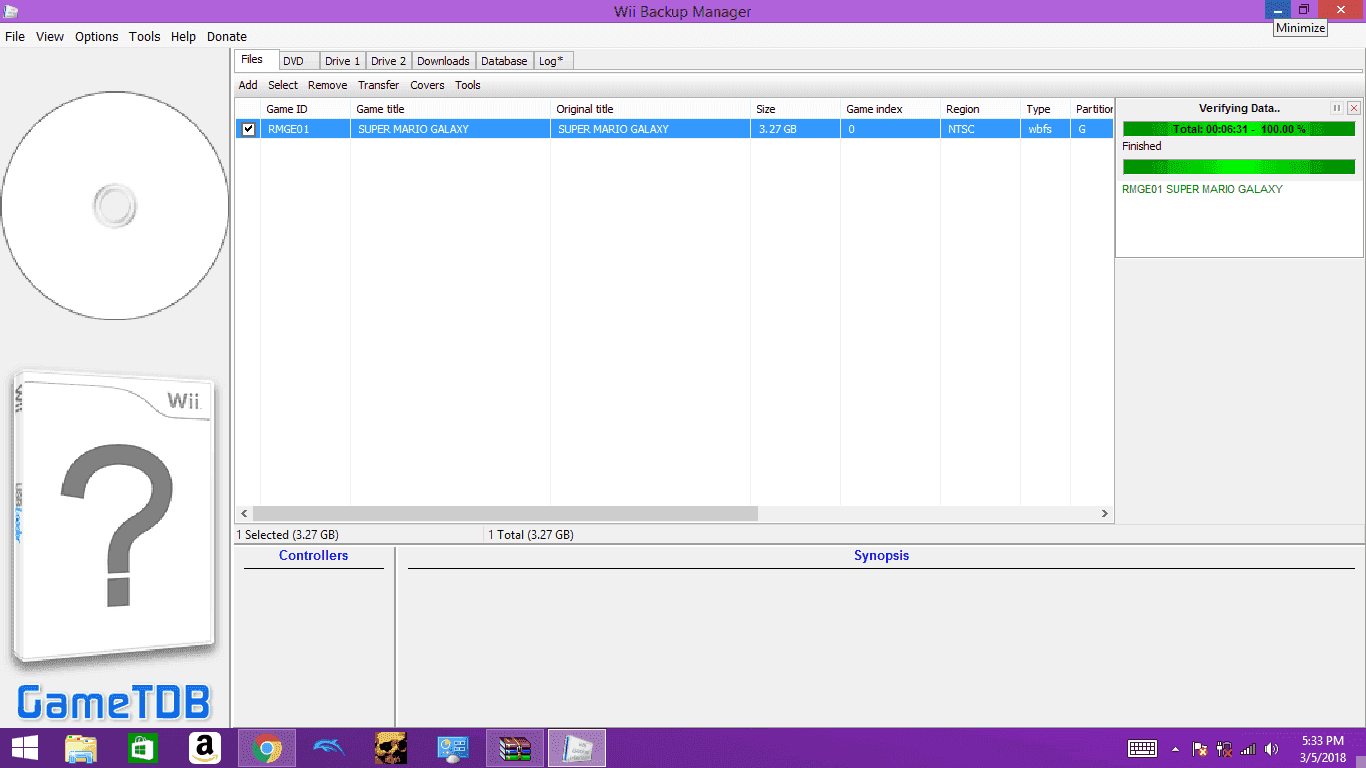The height and width of the screenshot is (768, 1366).
Task: Open the Windows Start button
Action: click(x=25, y=748)
